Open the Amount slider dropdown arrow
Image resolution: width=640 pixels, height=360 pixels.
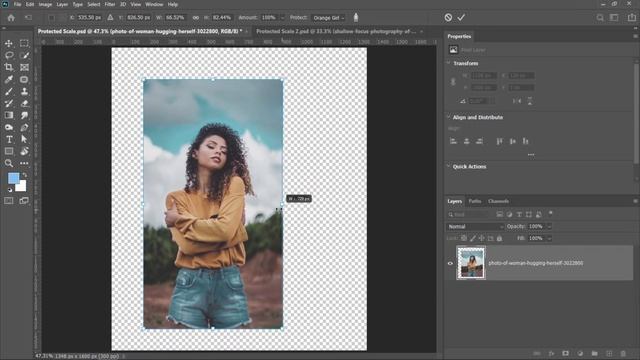pyautogui.click(x=282, y=18)
